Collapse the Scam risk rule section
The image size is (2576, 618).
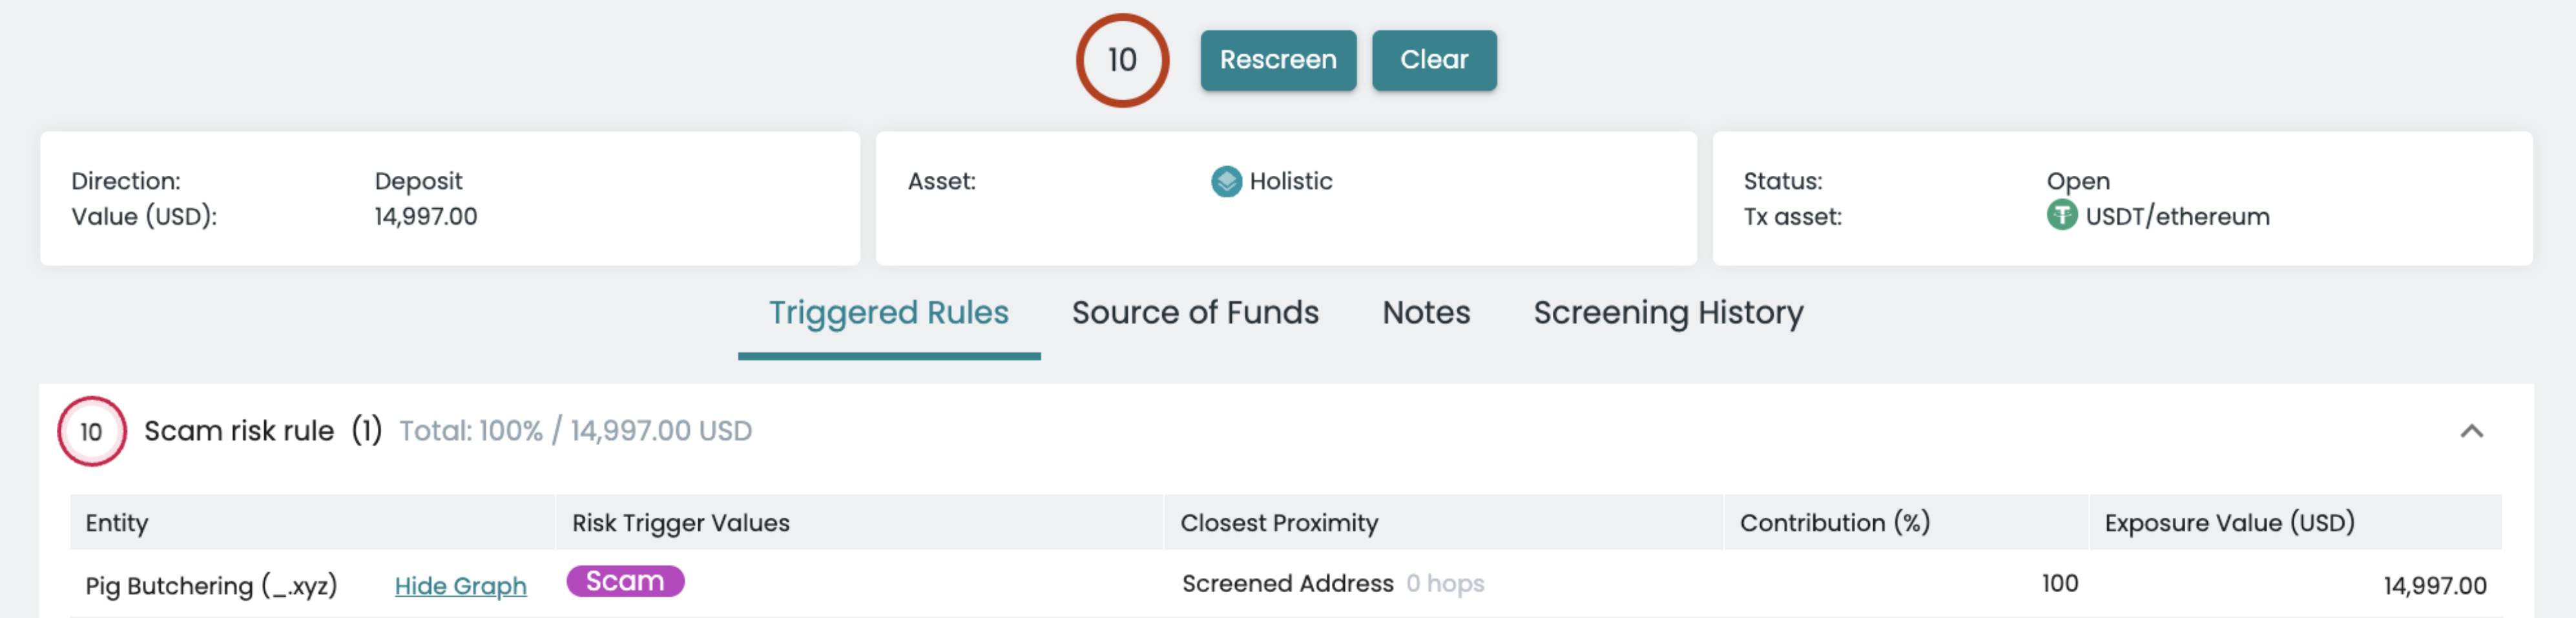click(2471, 431)
